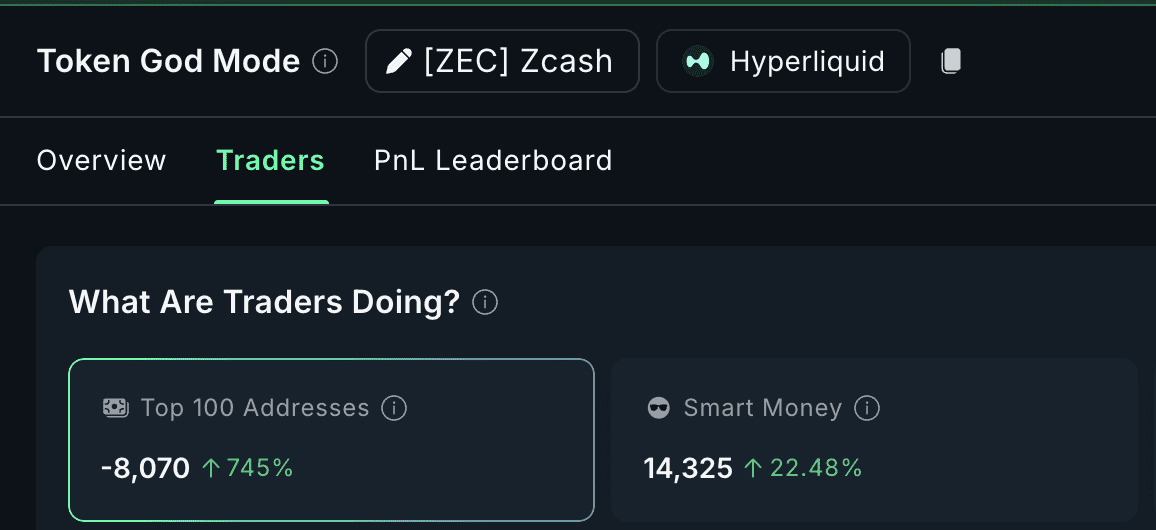
Task: Click the -8,070 value
Action: [145, 468]
